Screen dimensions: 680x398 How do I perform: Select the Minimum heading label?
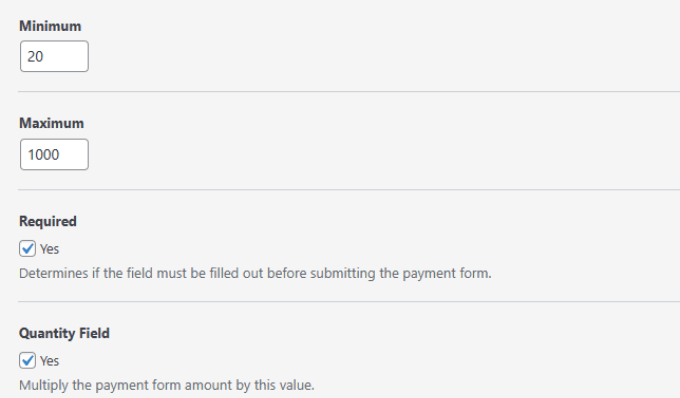coord(50,26)
